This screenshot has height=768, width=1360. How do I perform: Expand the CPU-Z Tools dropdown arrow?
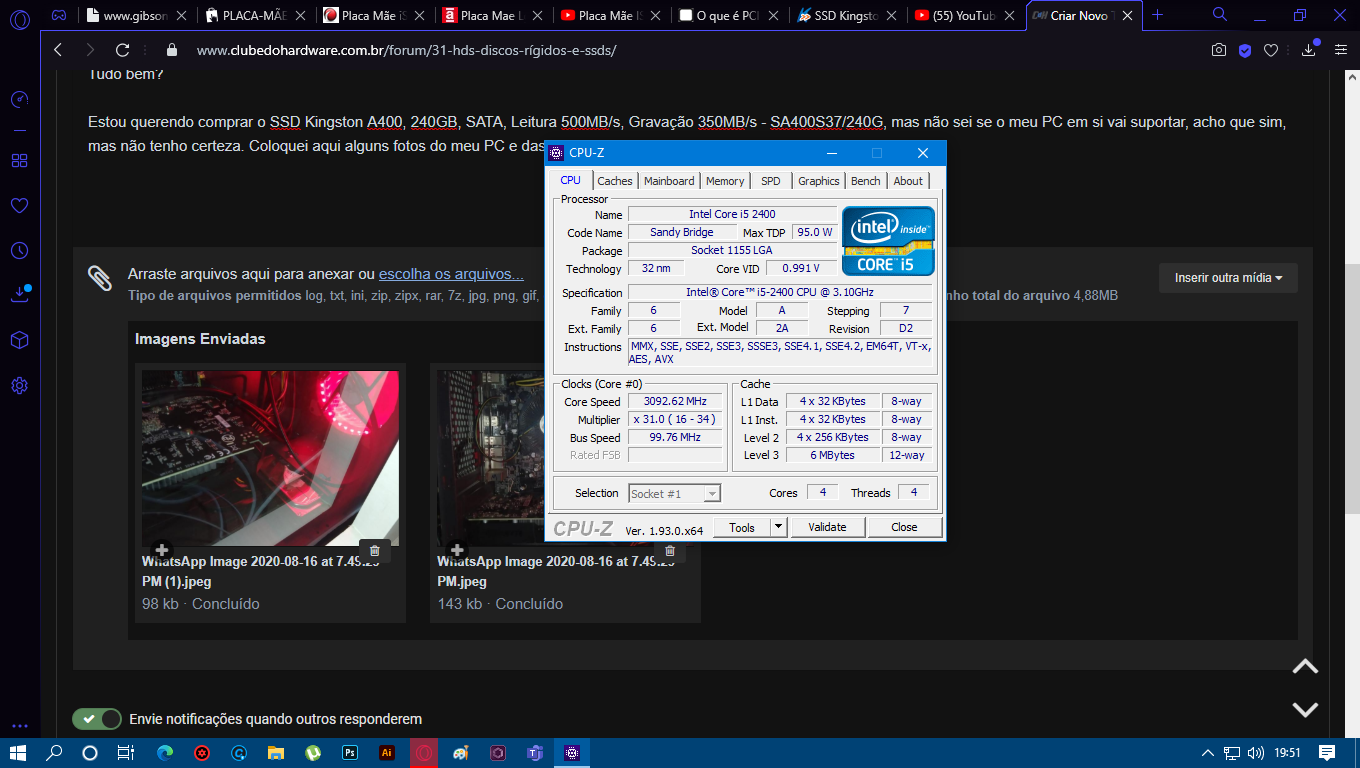tap(778, 527)
